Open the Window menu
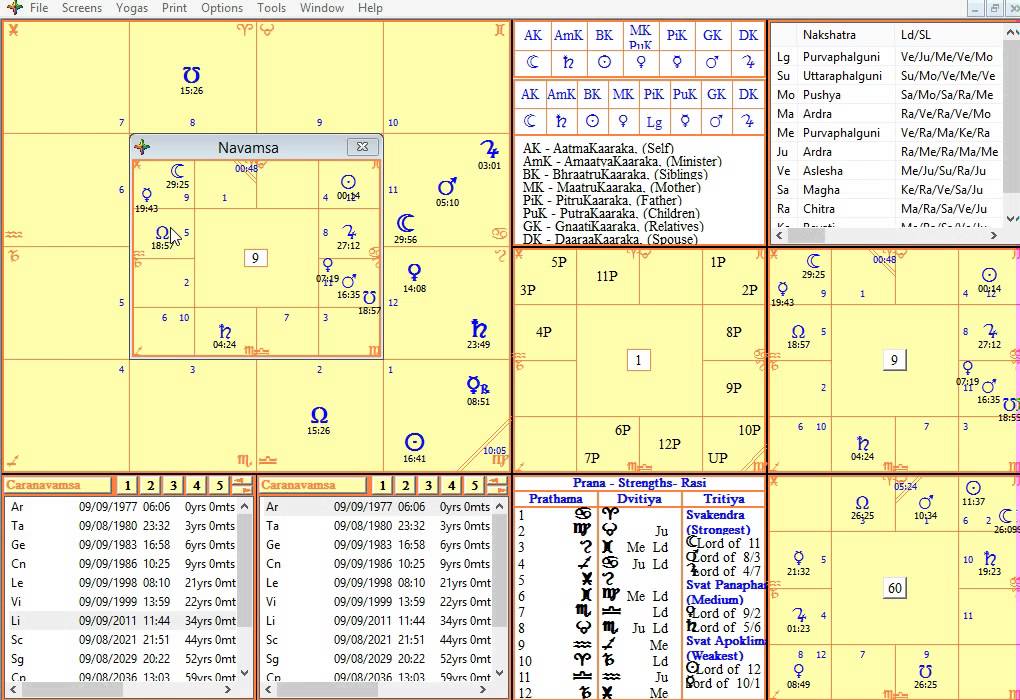This screenshot has width=1020, height=700. click(322, 8)
